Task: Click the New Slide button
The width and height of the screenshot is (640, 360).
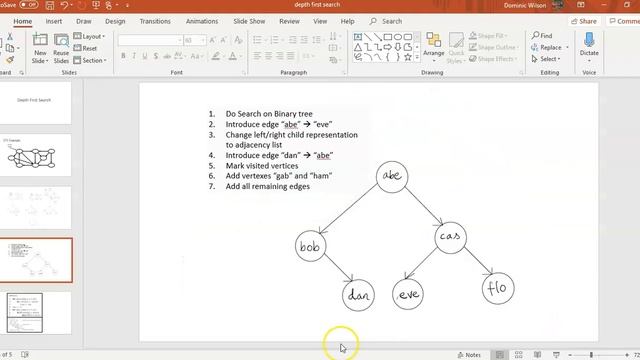Action: pyautogui.click(x=40, y=48)
